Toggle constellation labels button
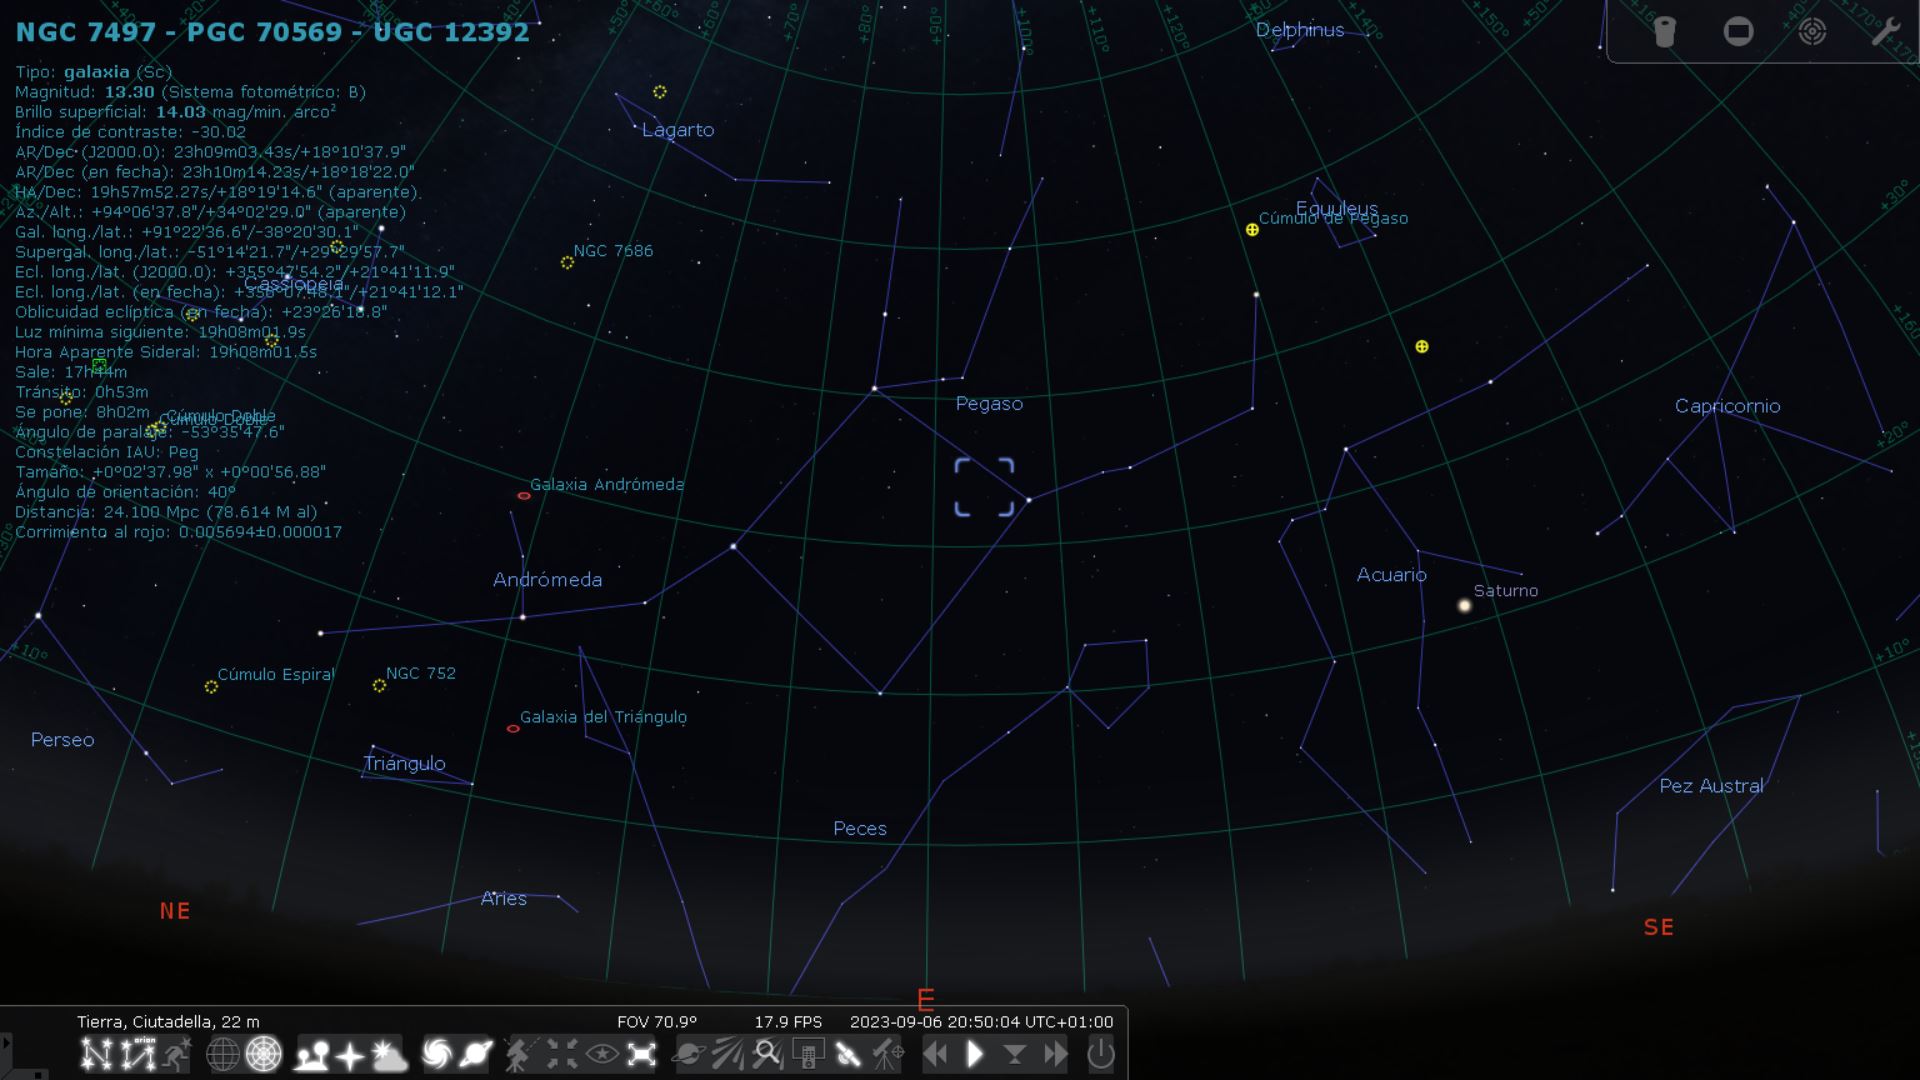 pos(138,1054)
